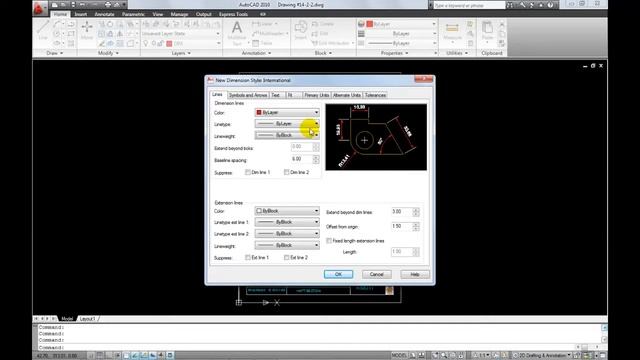Click Baseline spacing value field
640x360 pixels.
click(302, 159)
